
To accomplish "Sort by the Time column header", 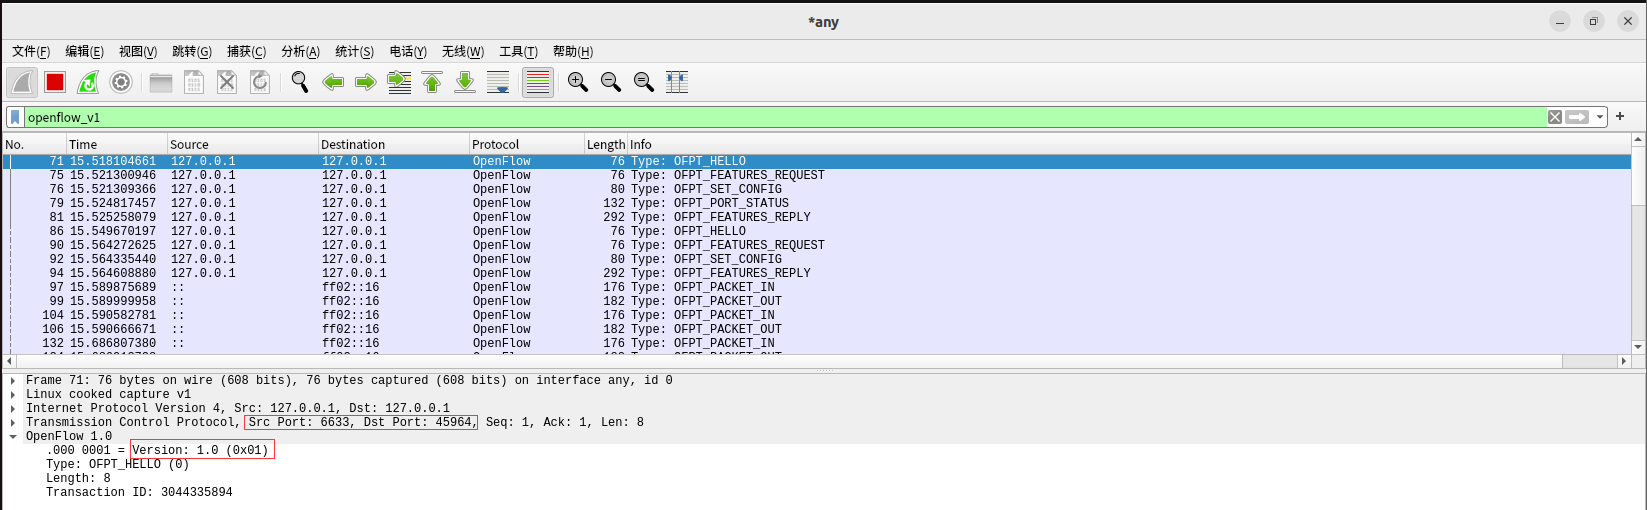I will tap(117, 144).
